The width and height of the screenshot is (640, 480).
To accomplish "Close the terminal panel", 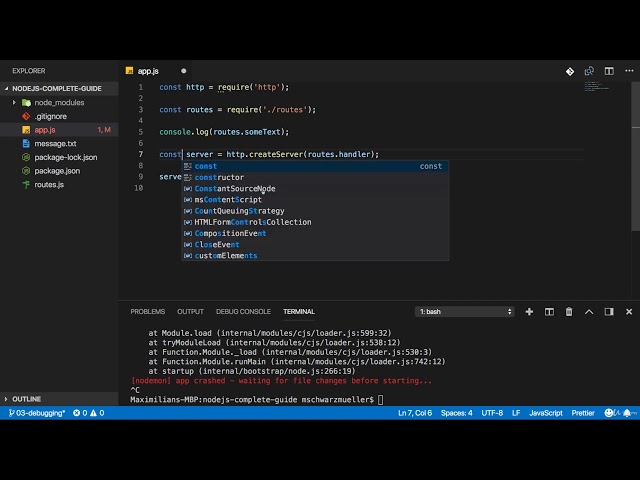I will click(x=629, y=312).
